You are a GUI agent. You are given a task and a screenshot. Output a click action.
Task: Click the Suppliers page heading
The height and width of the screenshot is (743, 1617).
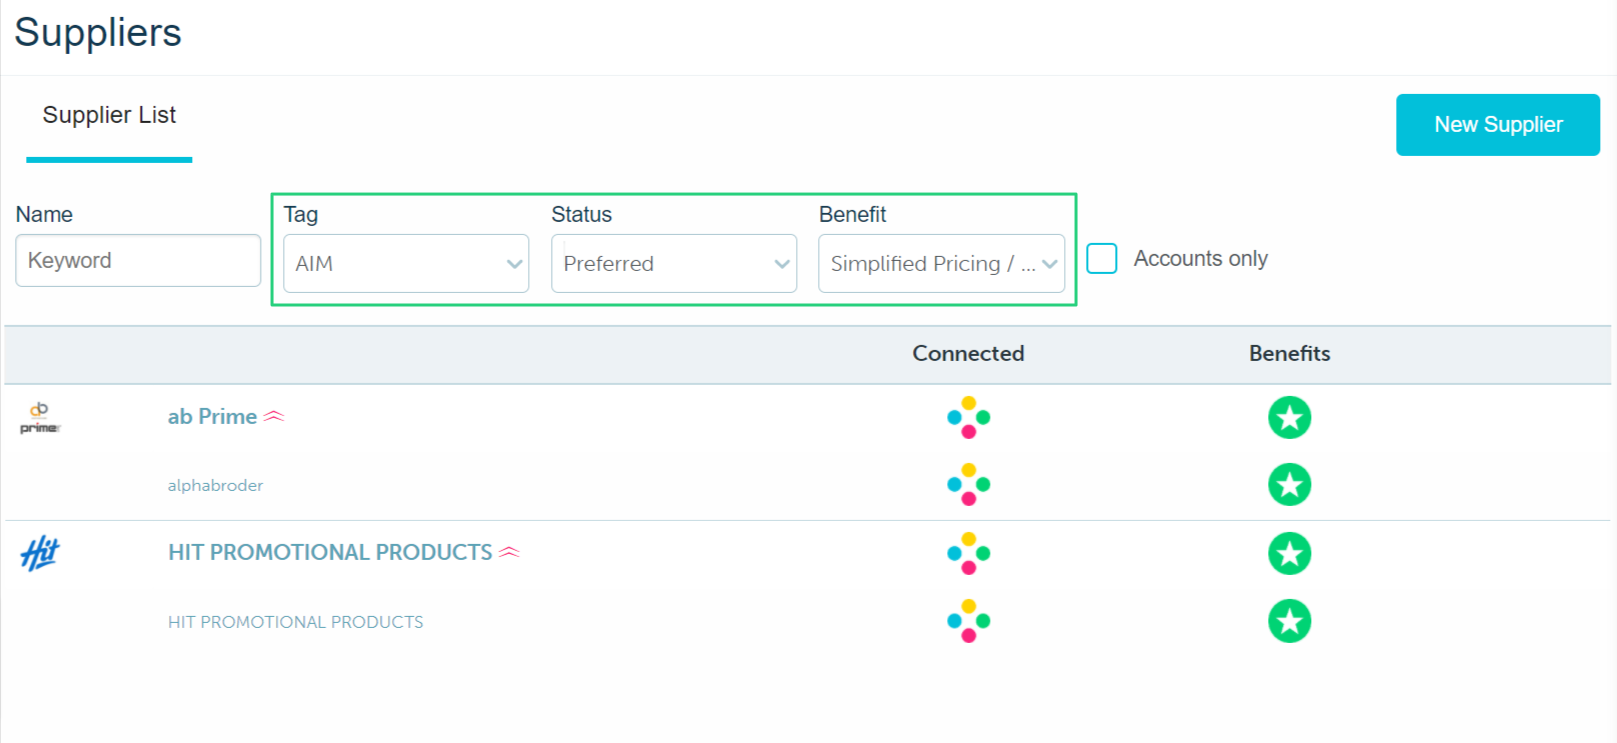(98, 32)
